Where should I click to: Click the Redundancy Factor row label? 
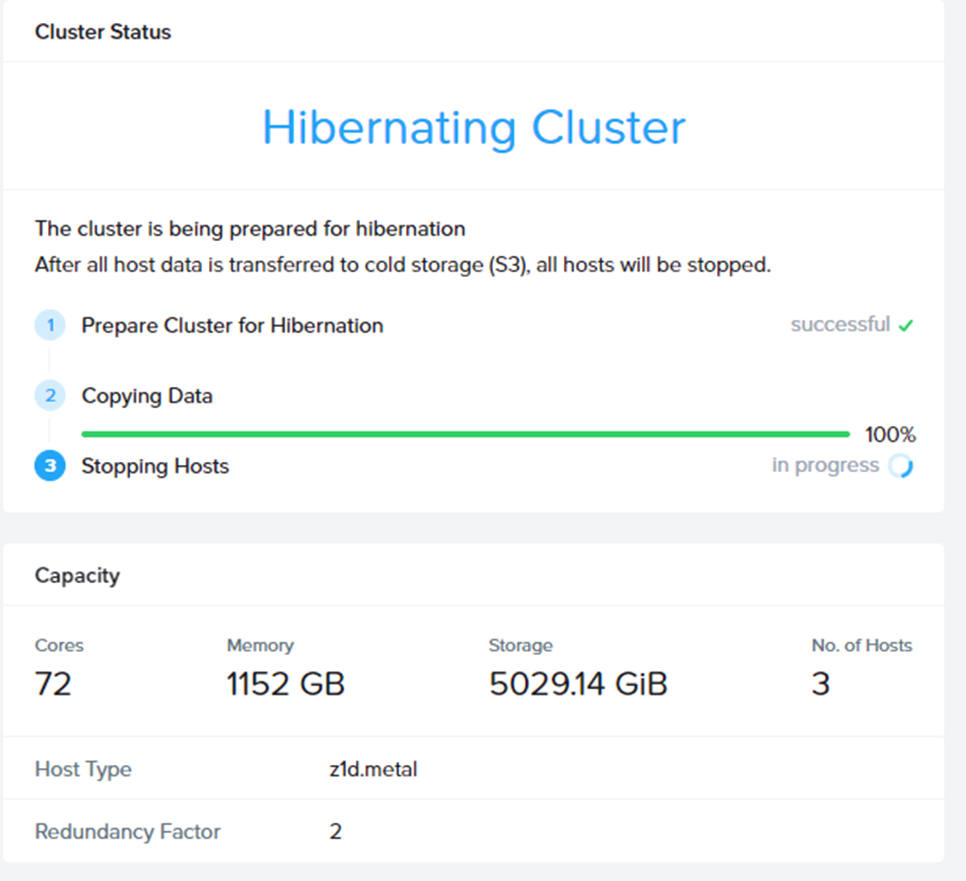pyautogui.click(x=128, y=832)
